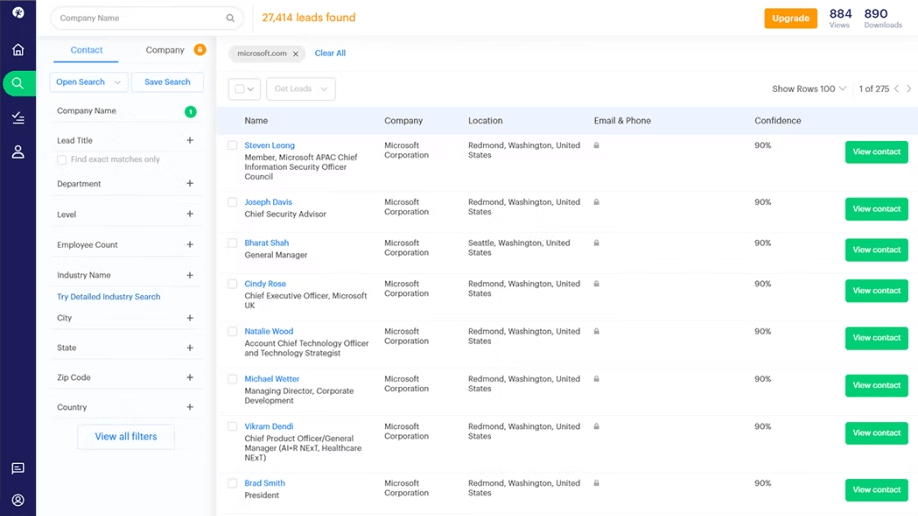Select the Contact tab
The width and height of the screenshot is (918, 516).
click(86, 50)
